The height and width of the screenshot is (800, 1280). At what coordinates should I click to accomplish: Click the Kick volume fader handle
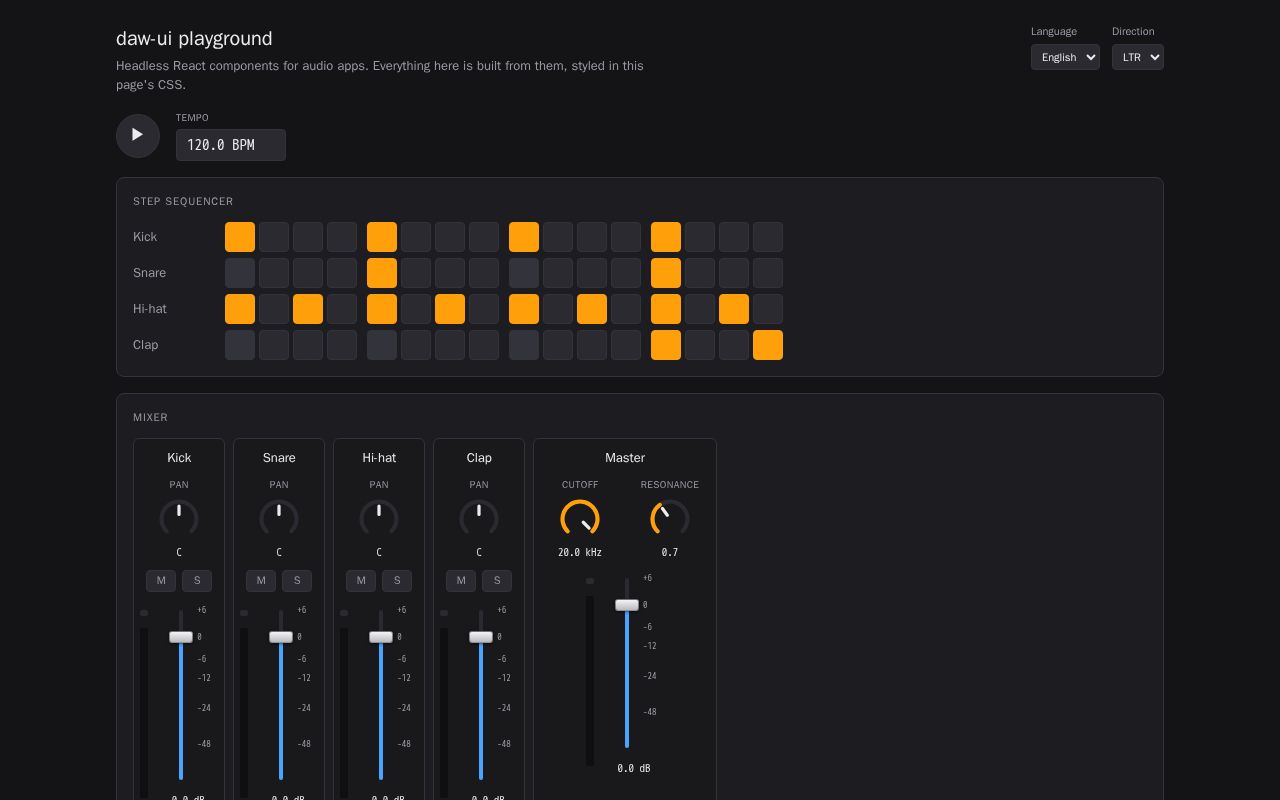[181, 637]
